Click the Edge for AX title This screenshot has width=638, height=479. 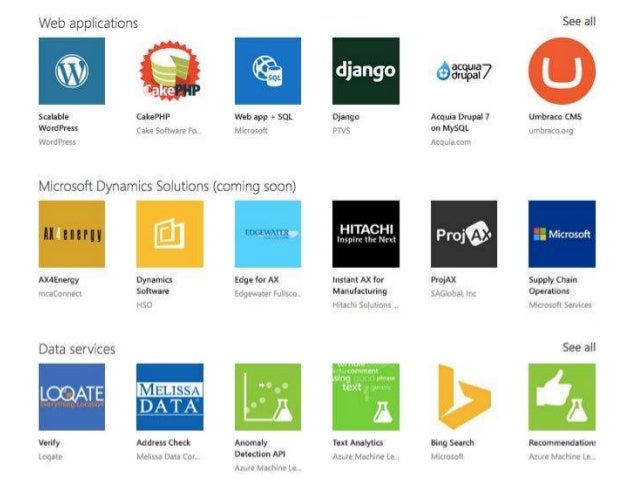(x=256, y=280)
